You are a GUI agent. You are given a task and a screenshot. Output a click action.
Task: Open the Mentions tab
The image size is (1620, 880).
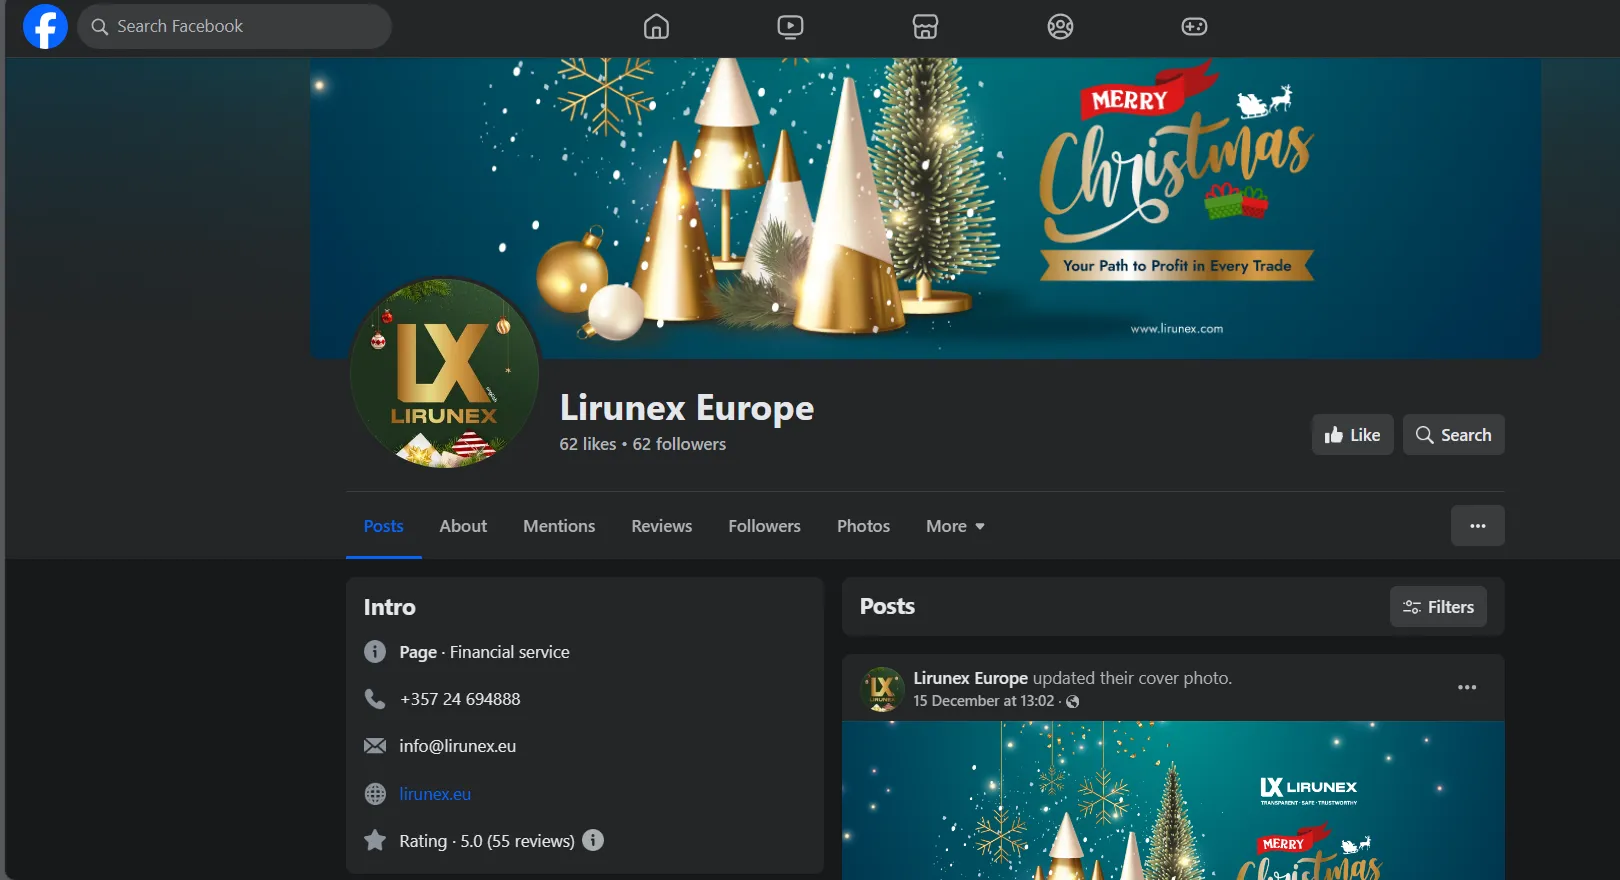[x=559, y=526]
